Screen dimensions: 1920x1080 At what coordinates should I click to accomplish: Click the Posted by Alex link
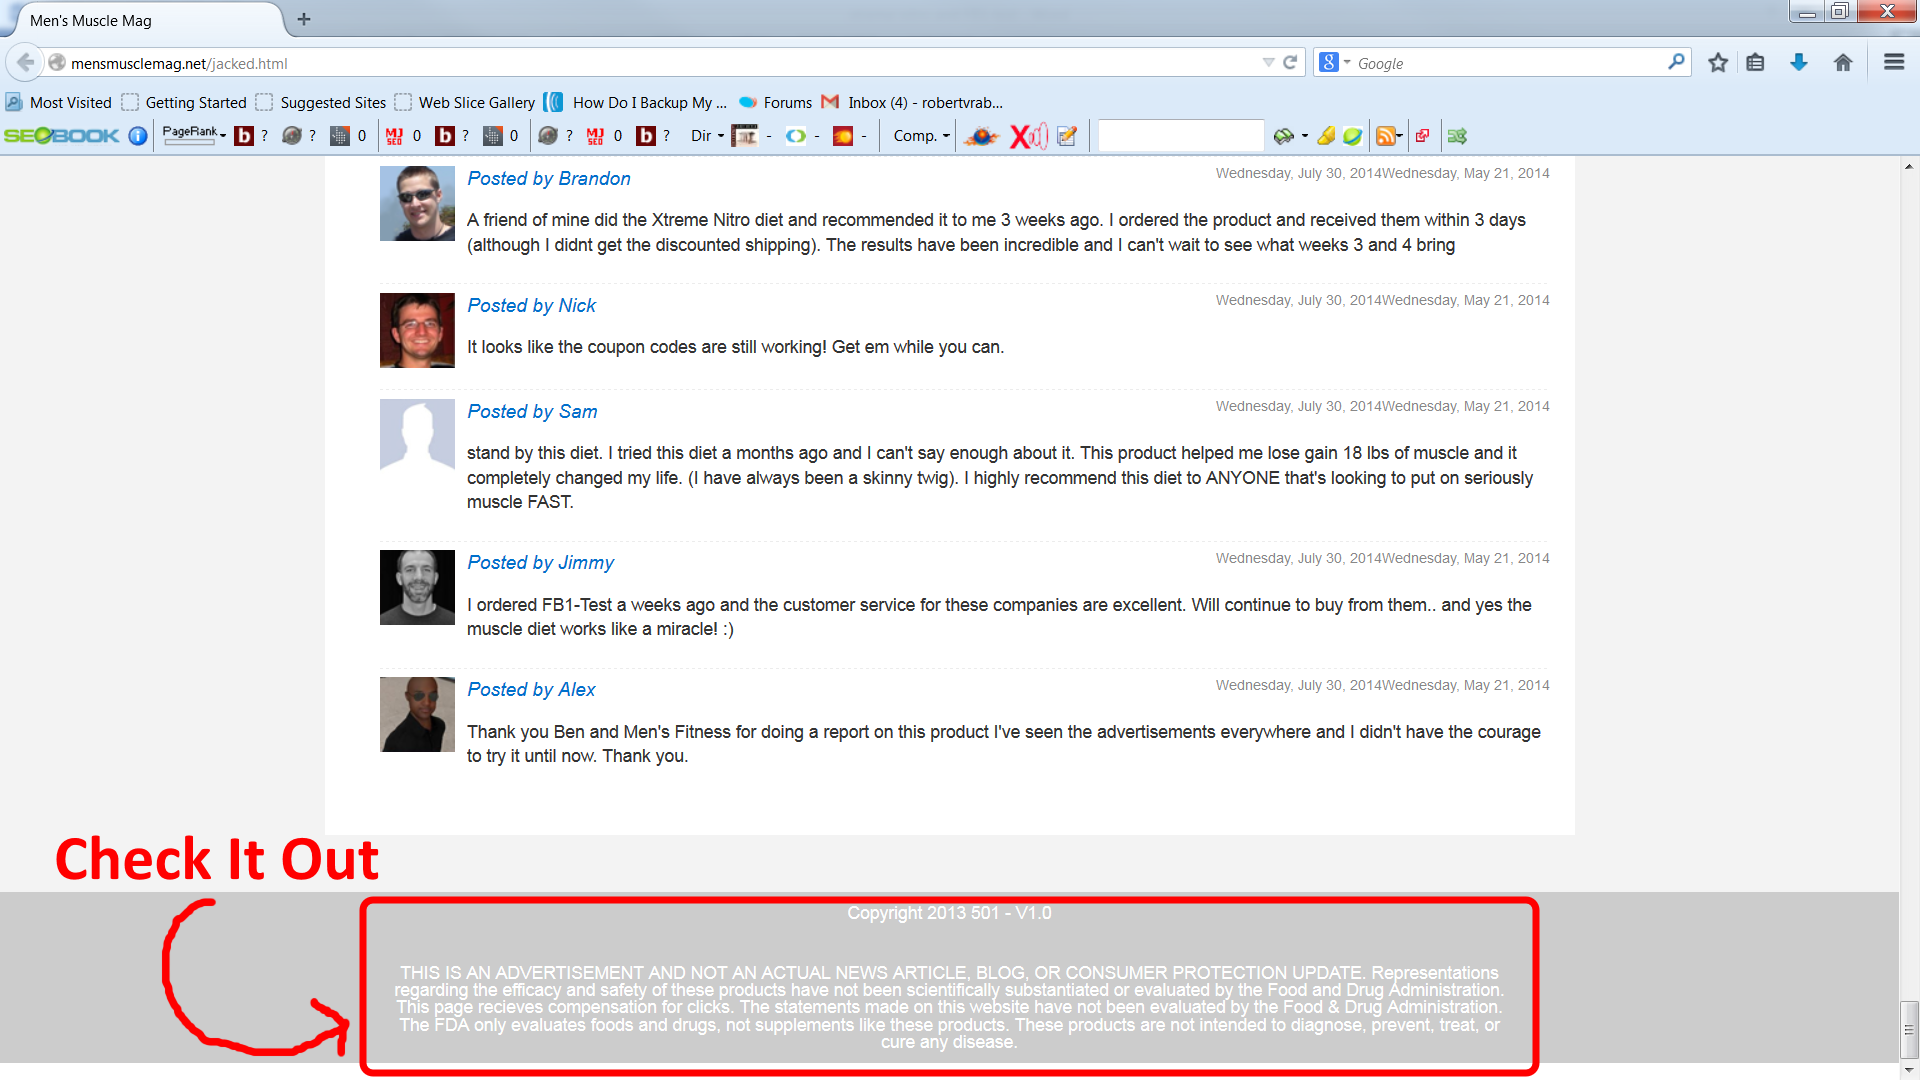click(531, 689)
